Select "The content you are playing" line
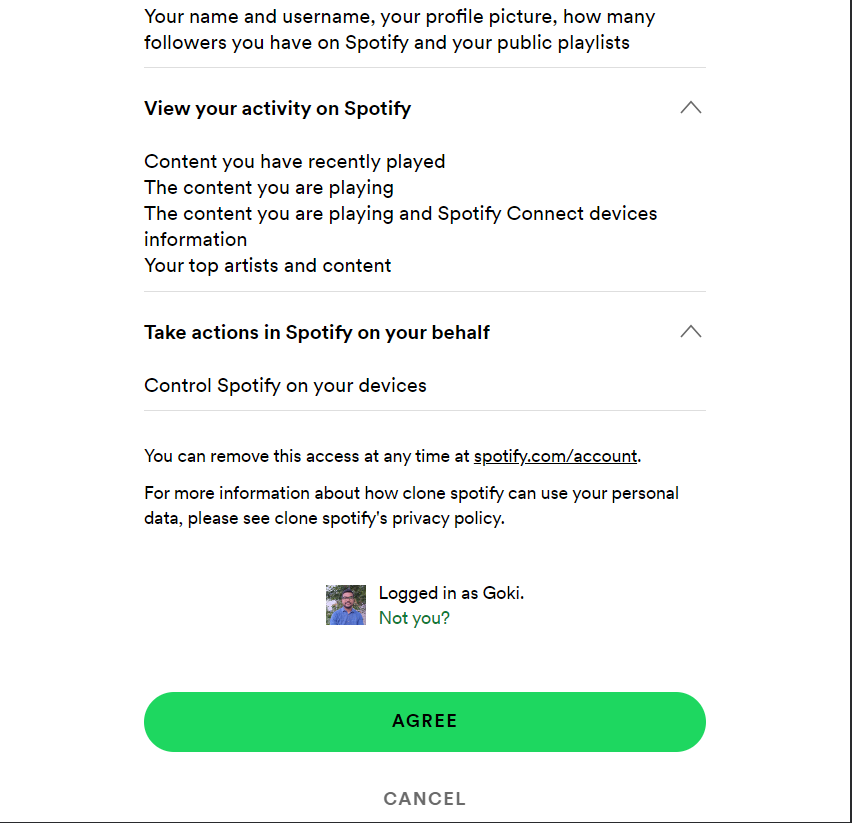Viewport: 852px width, 823px height. (269, 187)
